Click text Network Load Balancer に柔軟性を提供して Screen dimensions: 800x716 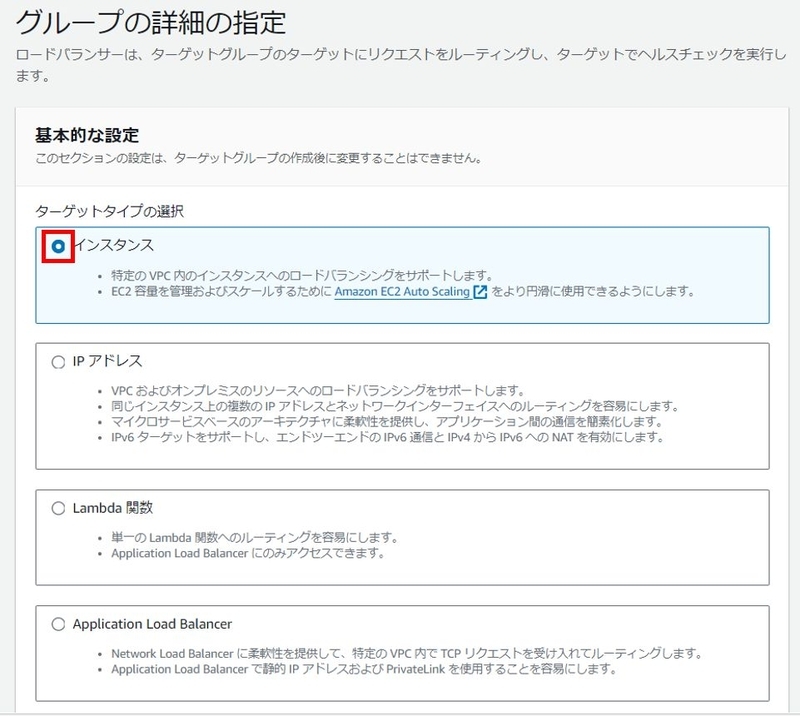(224, 654)
